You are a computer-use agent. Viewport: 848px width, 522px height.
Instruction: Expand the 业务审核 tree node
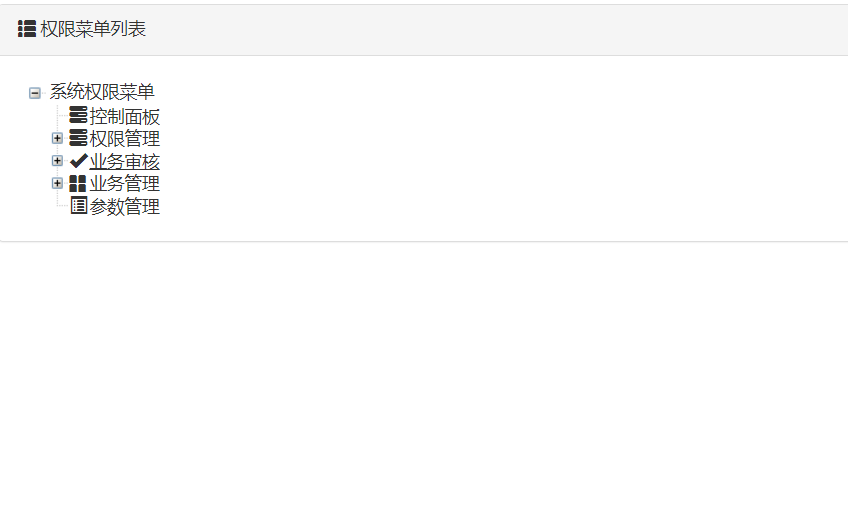pyautogui.click(x=57, y=161)
